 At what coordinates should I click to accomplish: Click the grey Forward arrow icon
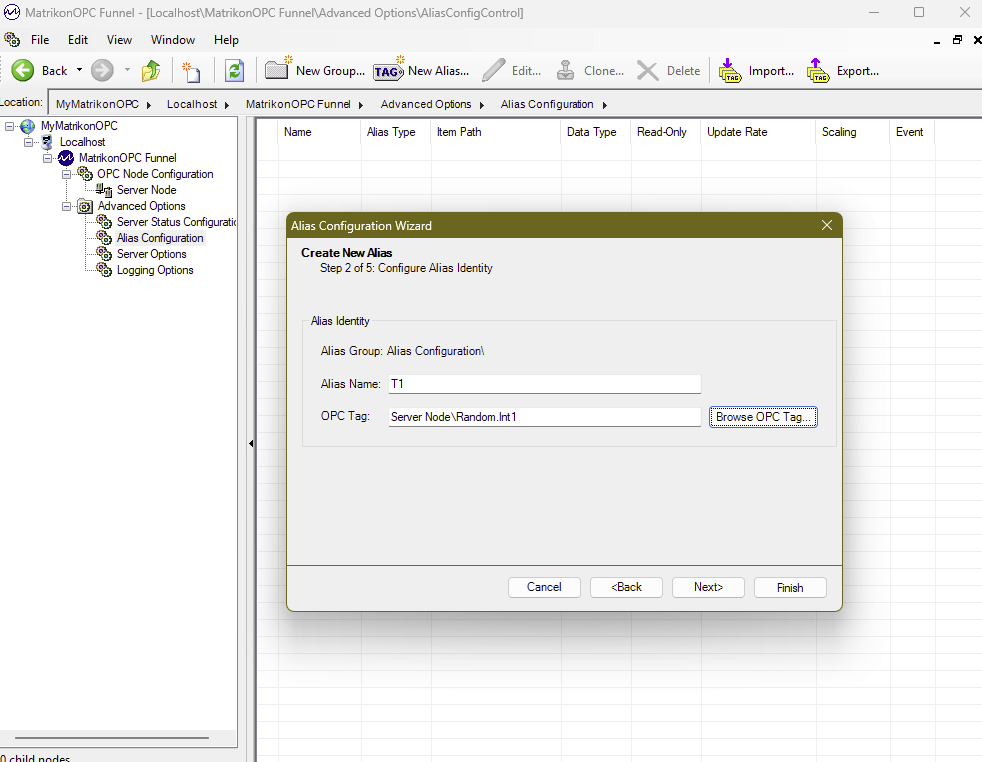(x=102, y=70)
